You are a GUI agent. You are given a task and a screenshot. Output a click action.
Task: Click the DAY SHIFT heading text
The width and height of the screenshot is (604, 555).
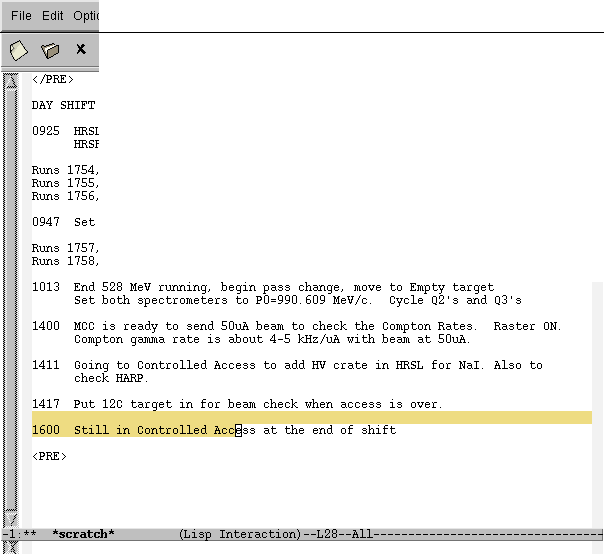tap(64, 105)
